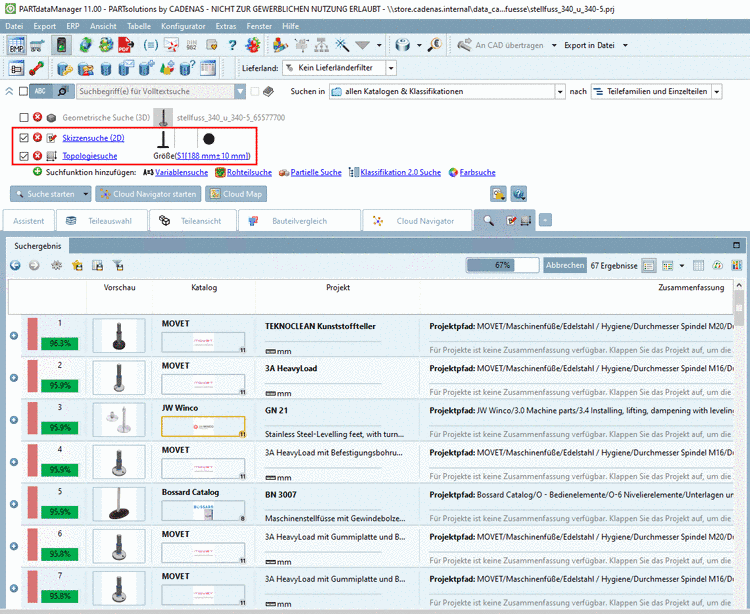Image resolution: width=750 pixels, height=614 pixels.
Task: Open the Suche starten dropdown arrow
Action: click(x=86, y=194)
